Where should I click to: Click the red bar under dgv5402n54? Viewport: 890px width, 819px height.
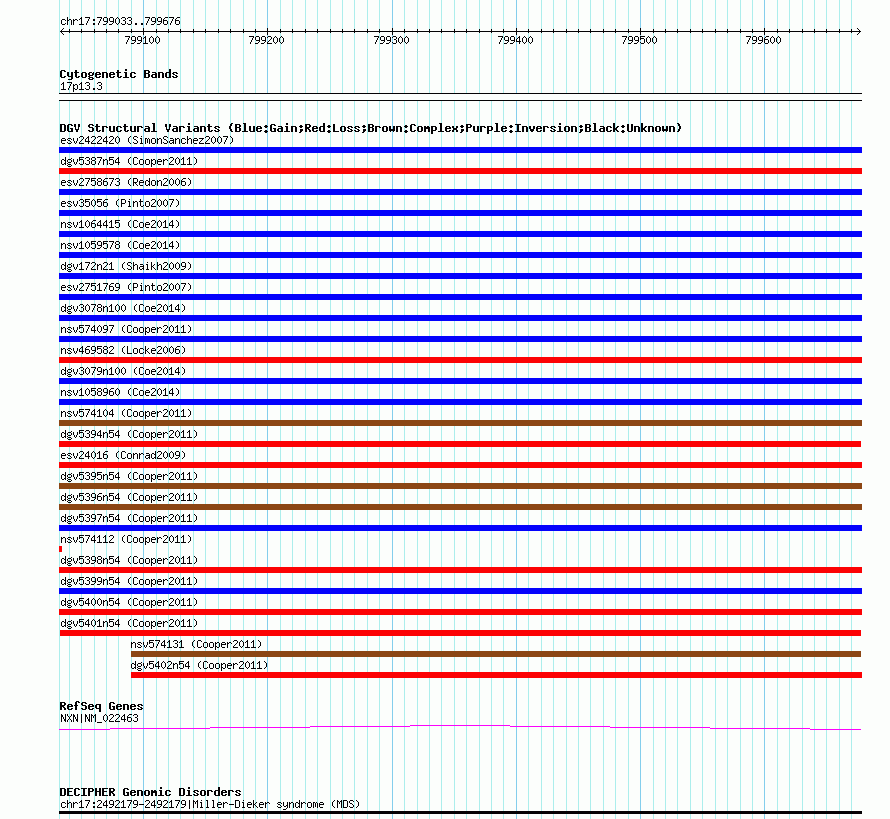coord(496,675)
